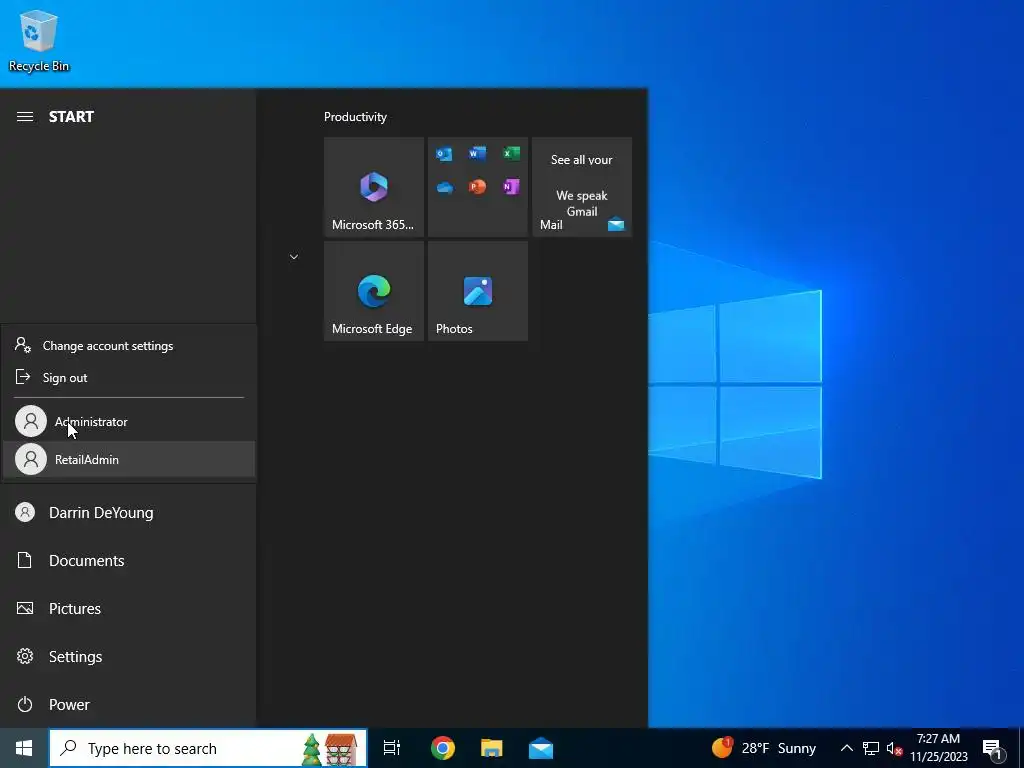Click the Productivity group header
This screenshot has width=1024, height=768.
tap(355, 117)
